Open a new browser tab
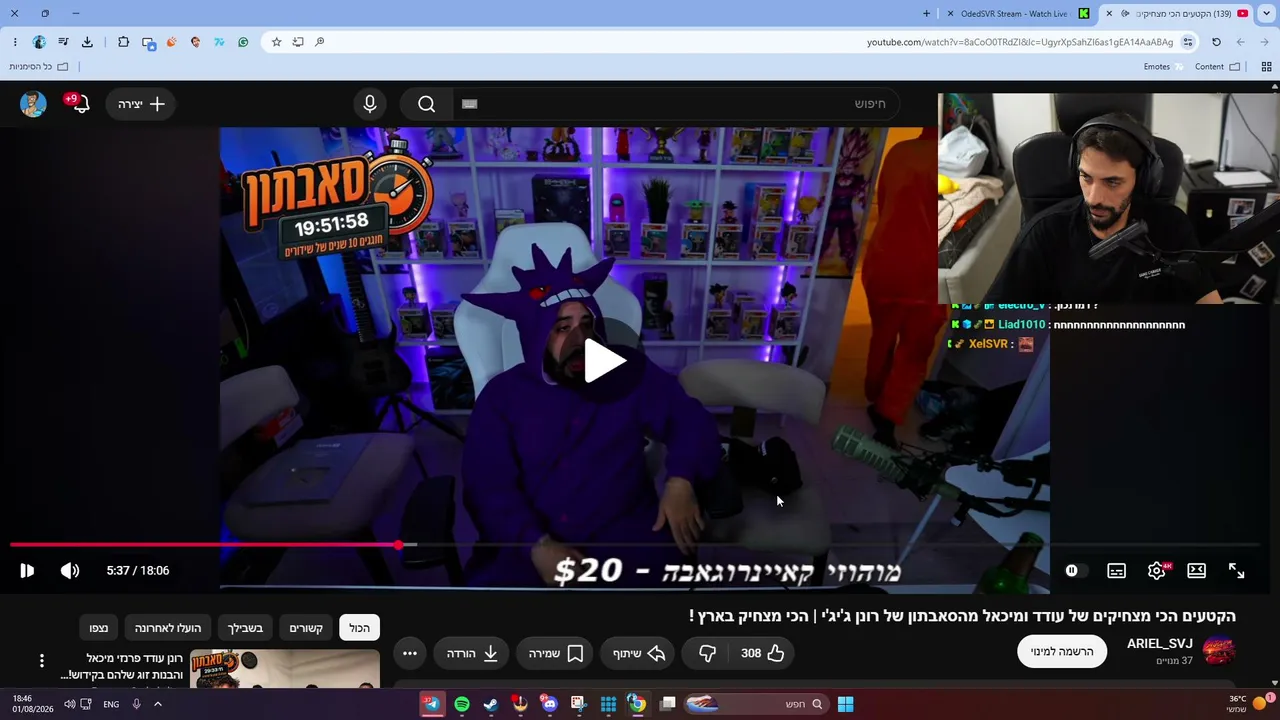 (x=926, y=14)
